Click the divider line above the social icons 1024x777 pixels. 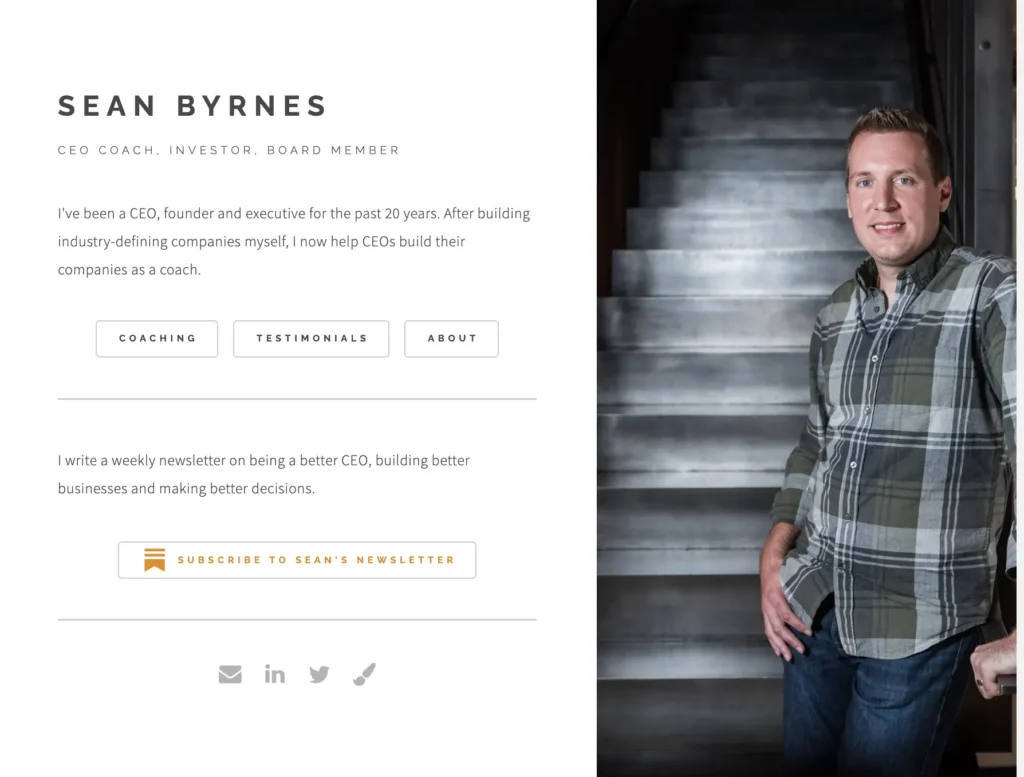[x=297, y=619]
